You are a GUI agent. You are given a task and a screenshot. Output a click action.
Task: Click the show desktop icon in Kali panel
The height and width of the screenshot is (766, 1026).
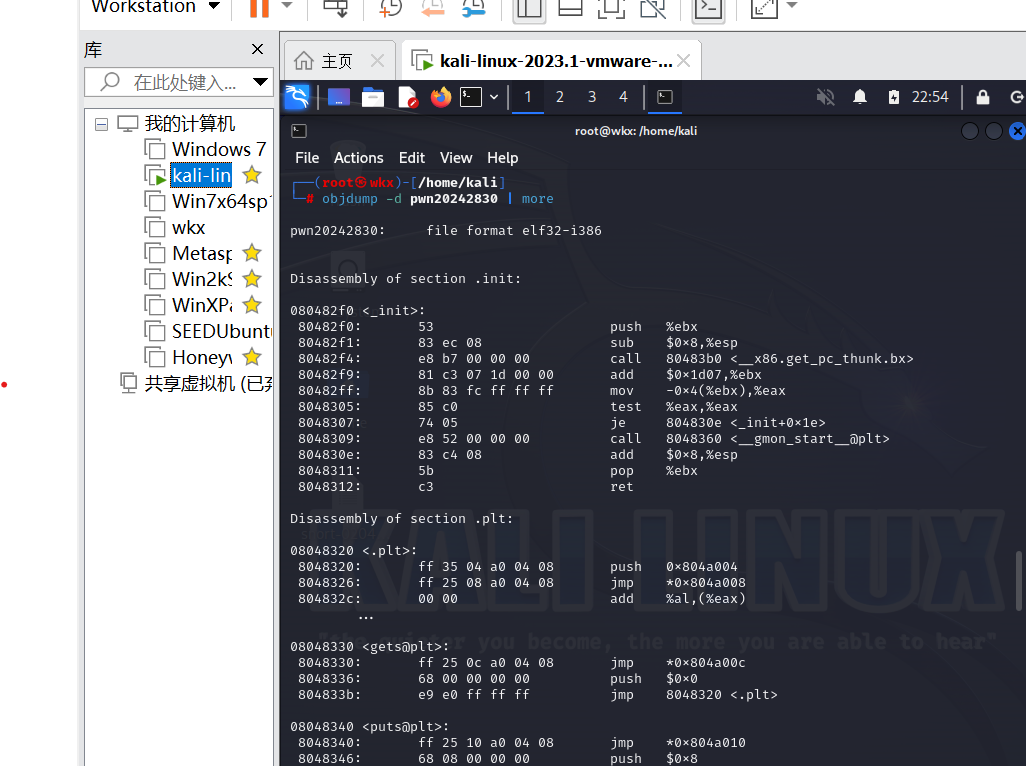[339, 97]
